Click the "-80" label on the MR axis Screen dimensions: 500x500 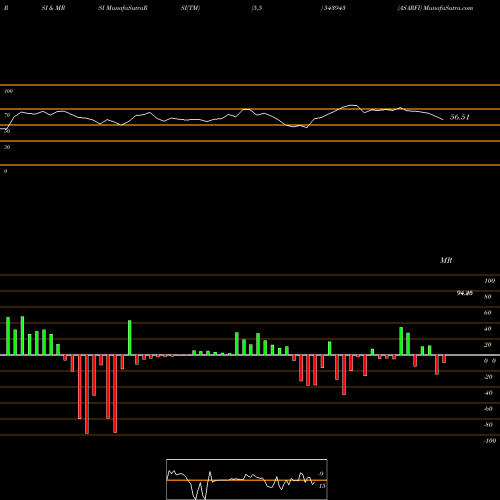[488, 425]
